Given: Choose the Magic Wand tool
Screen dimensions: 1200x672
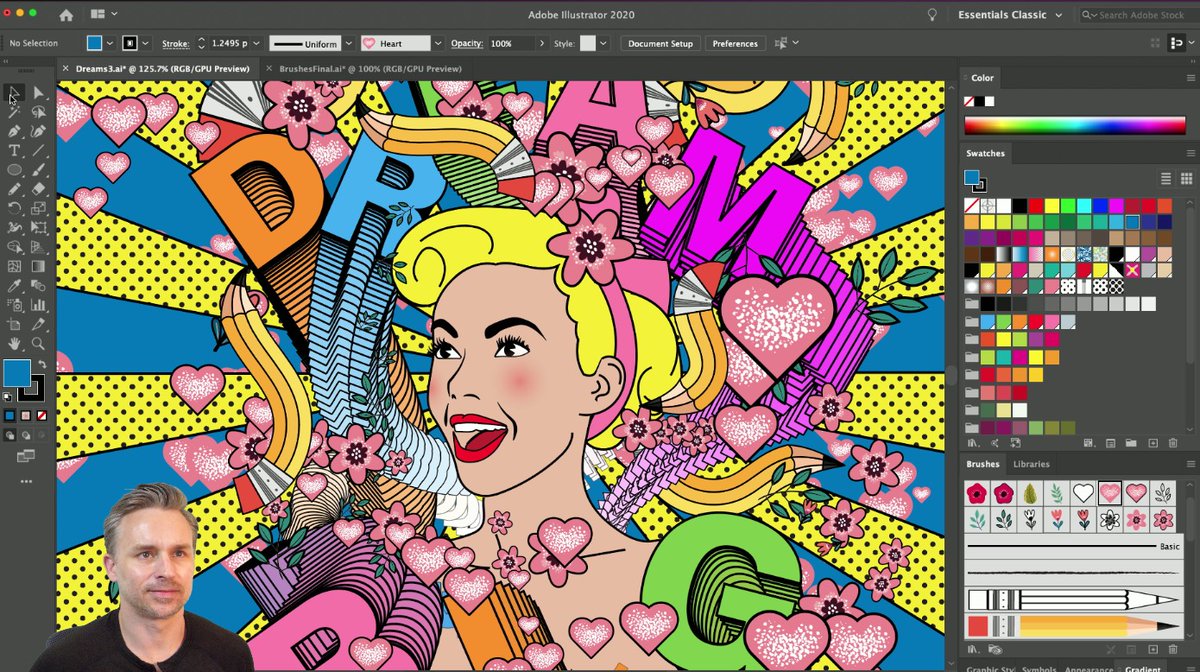Looking at the screenshot, I should (x=14, y=111).
